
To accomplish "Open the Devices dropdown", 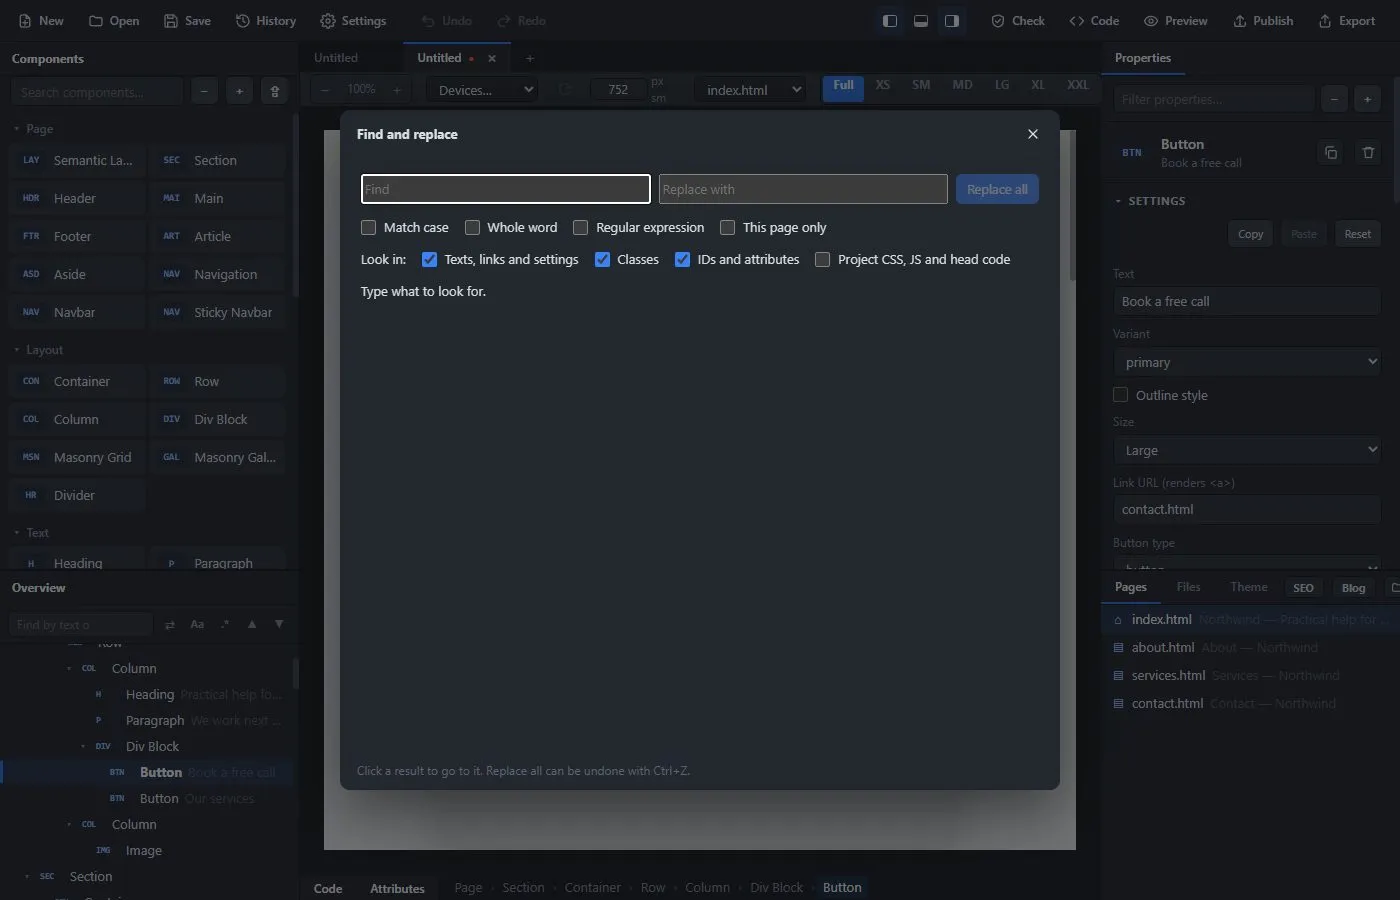I will point(482,90).
